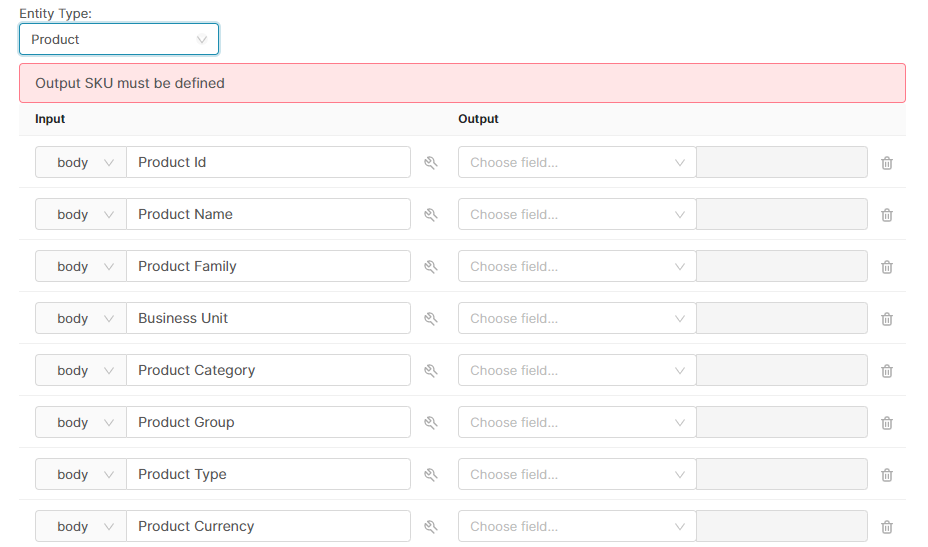Click disabled output text box for Product Id
Image resolution: width=928 pixels, height=547 pixels.
click(781, 163)
